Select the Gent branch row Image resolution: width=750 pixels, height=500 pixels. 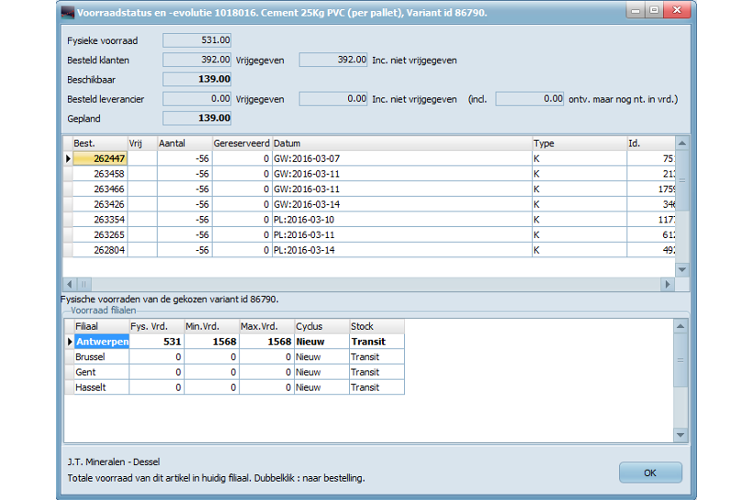click(235, 372)
